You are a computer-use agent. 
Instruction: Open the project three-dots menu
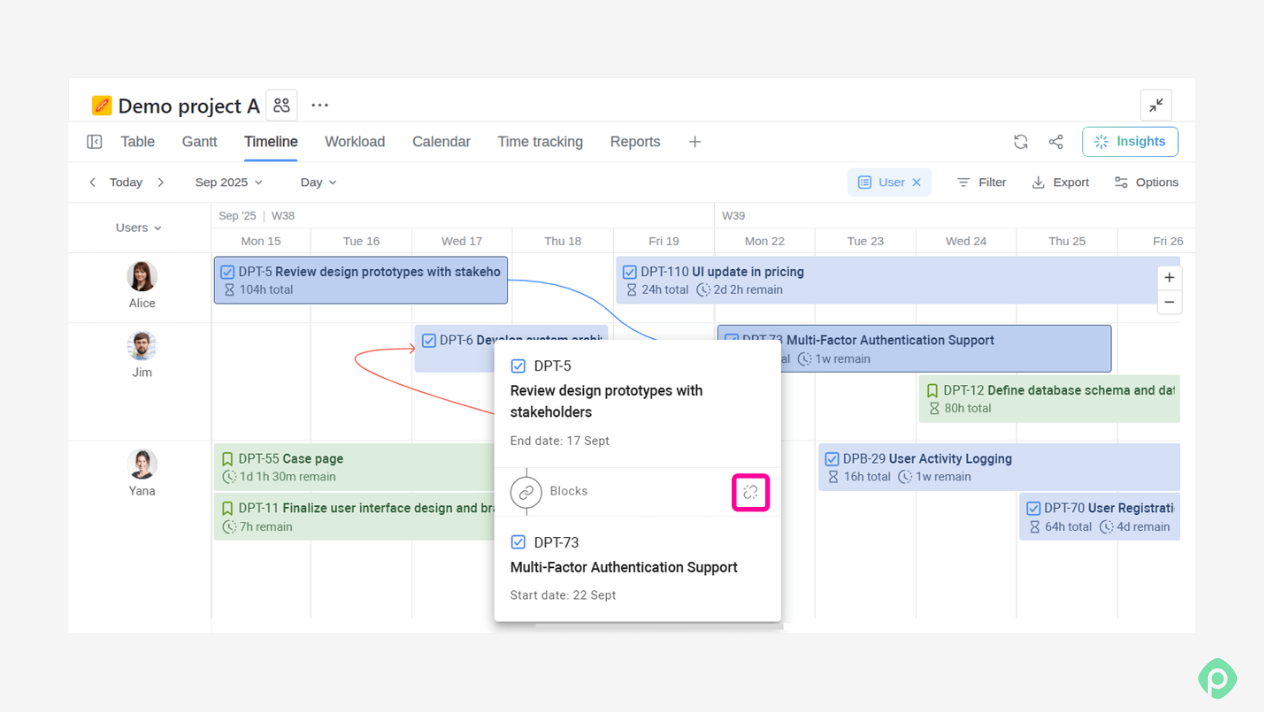point(320,105)
